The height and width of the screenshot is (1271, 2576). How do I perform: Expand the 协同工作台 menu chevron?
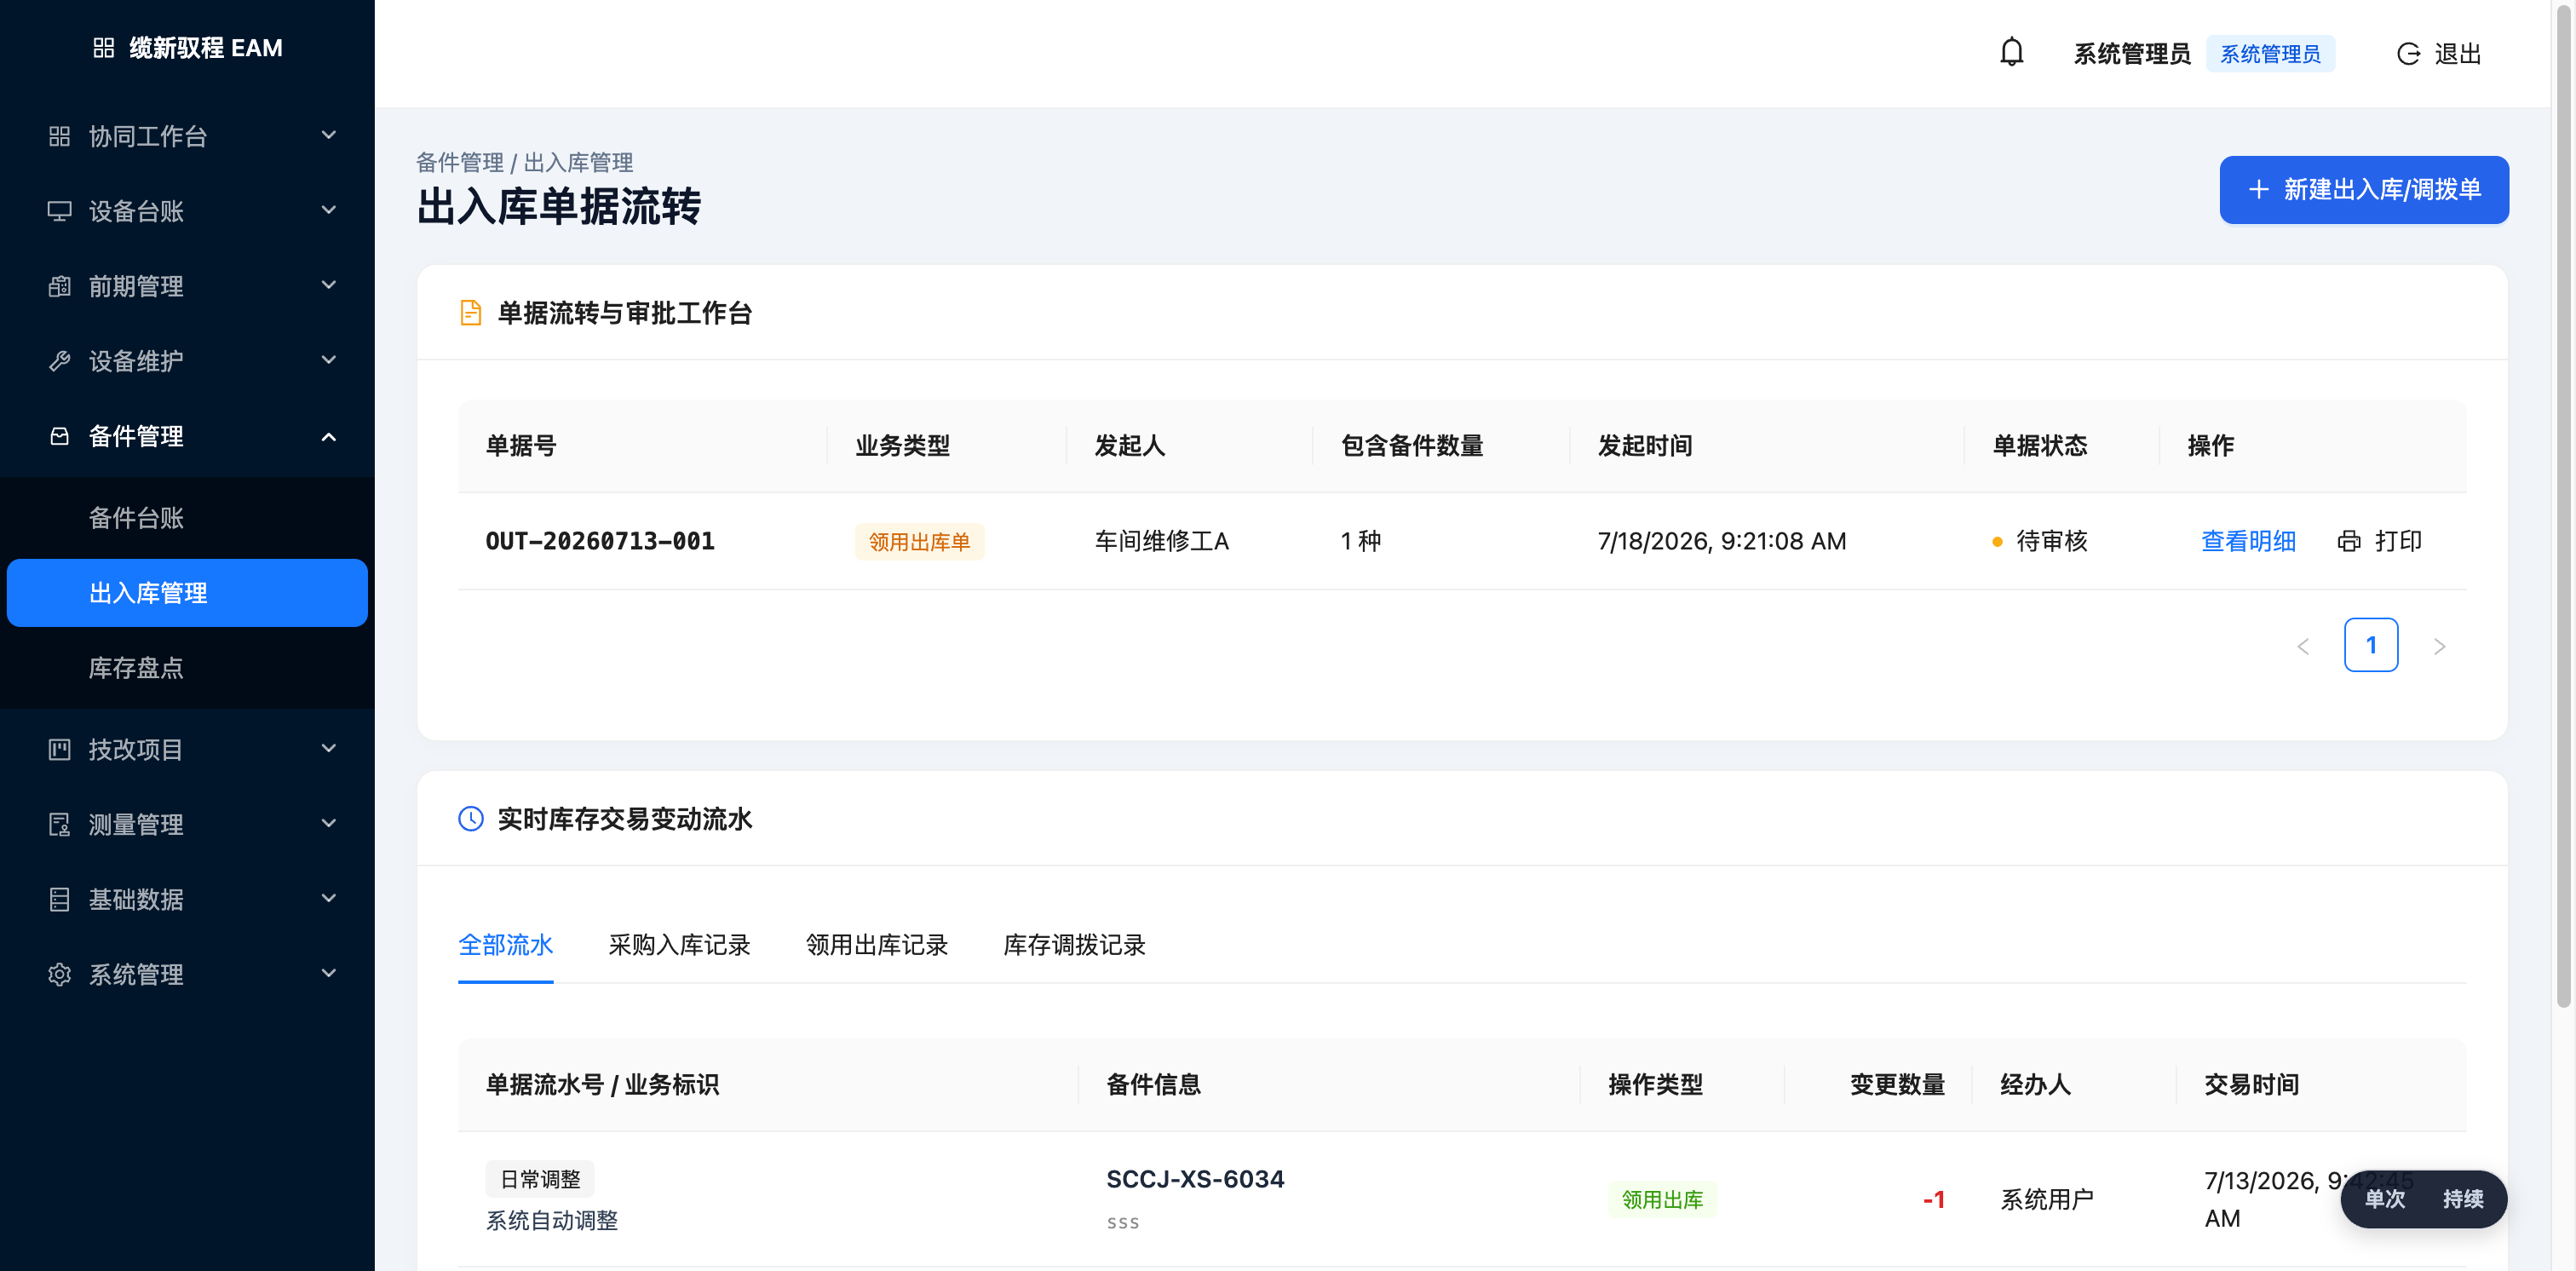328,135
